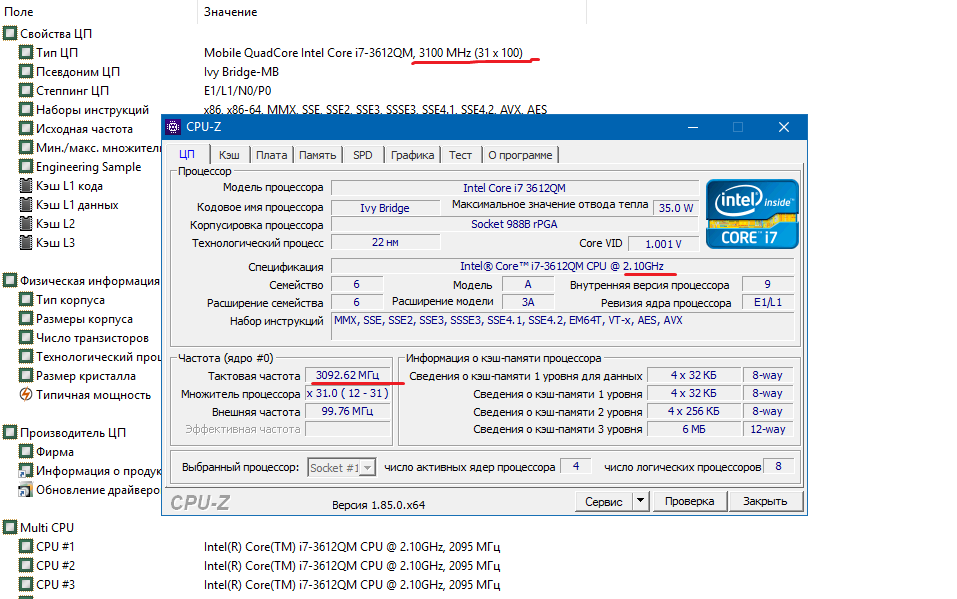Click the Ревизия ядра E1/L1 value
Screen dimensions: 957x599
[768, 302]
